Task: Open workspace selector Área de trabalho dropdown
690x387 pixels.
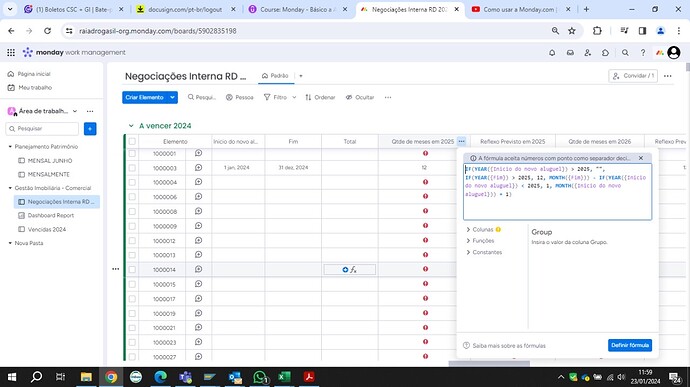Action: 75,111
